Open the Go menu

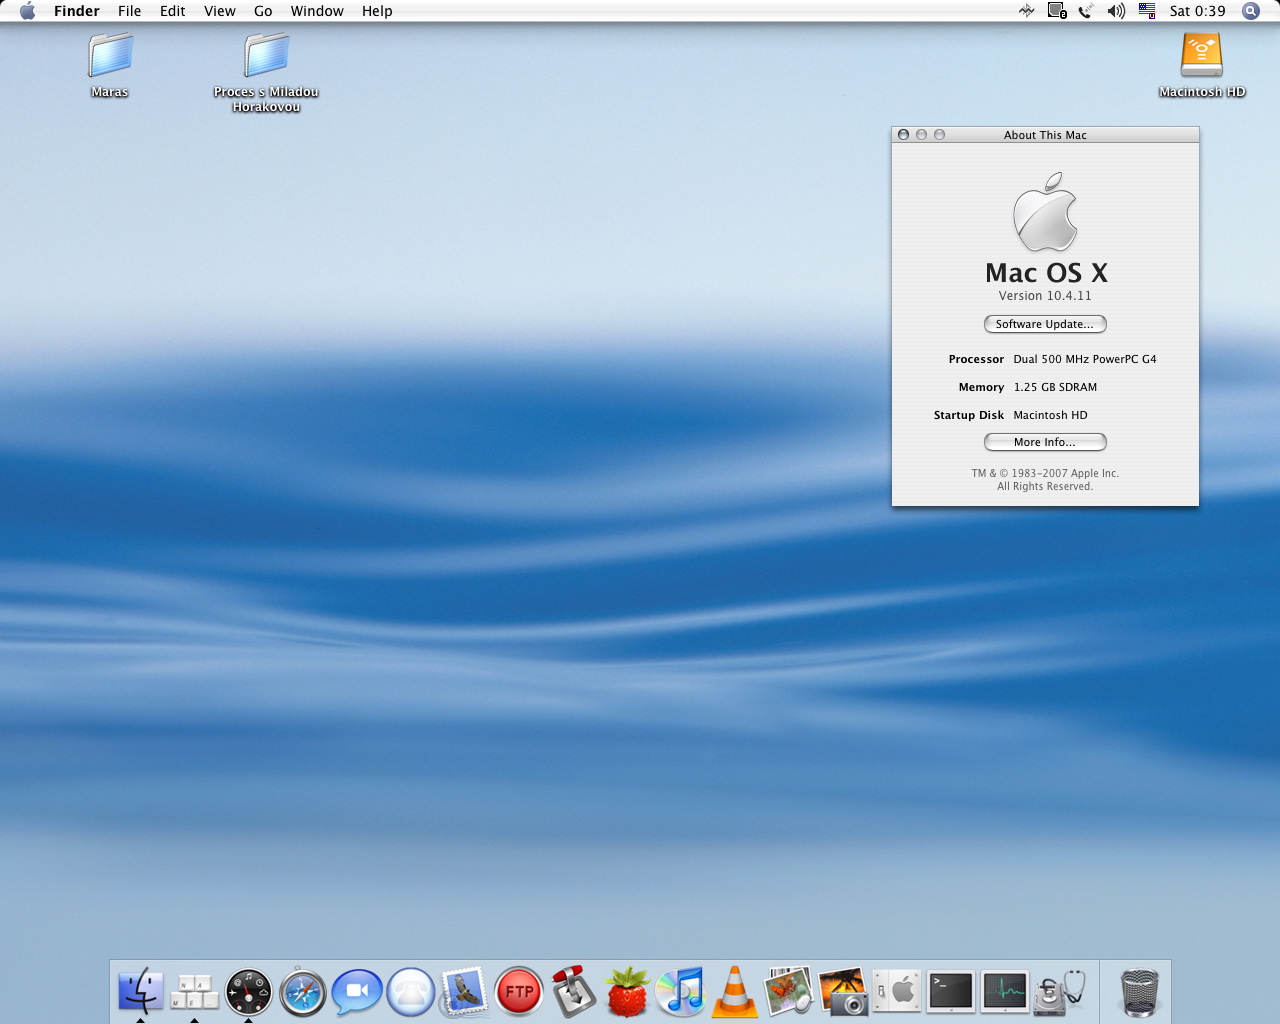tap(263, 11)
